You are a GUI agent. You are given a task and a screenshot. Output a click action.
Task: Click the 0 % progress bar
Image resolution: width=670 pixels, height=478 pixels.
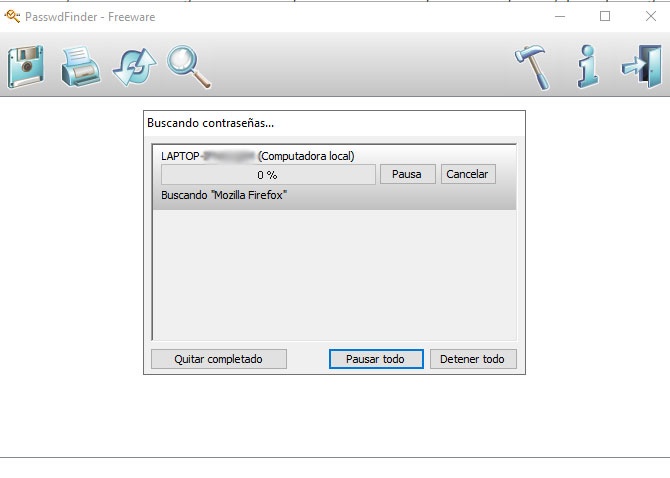point(268,175)
